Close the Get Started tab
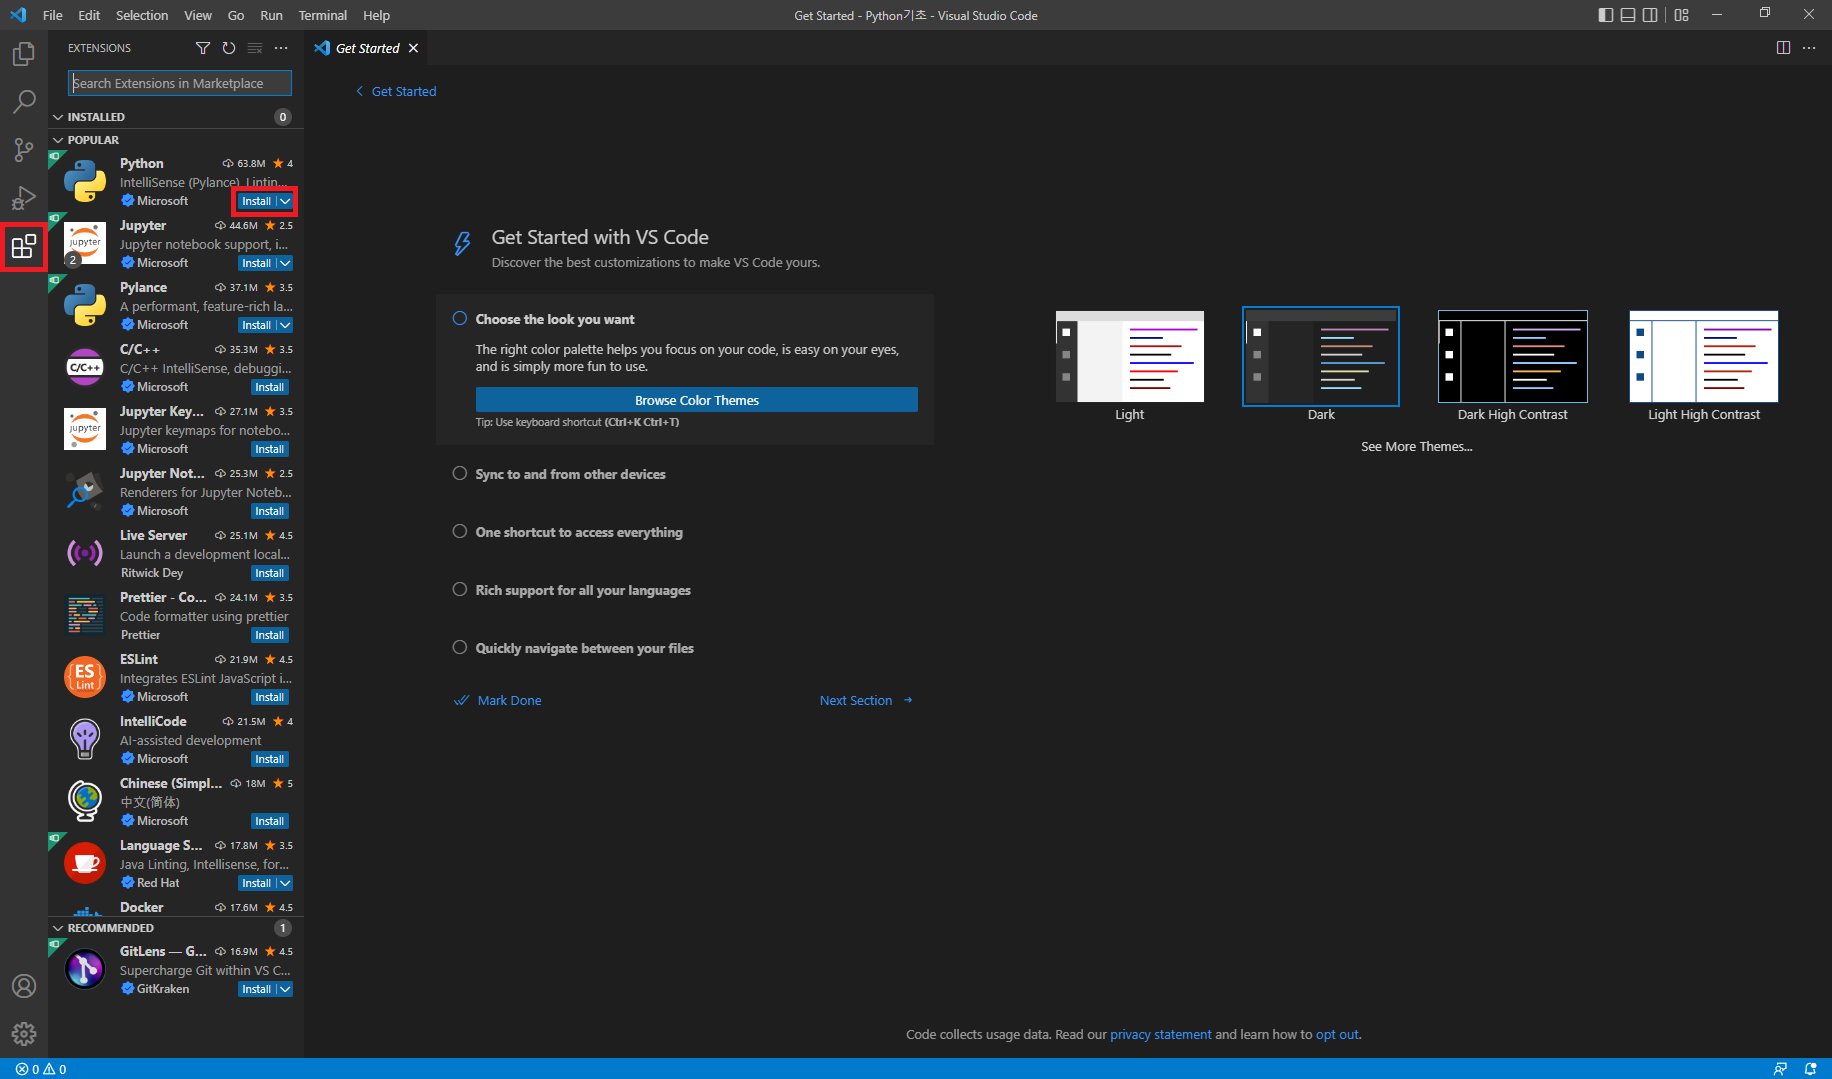1832x1079 pixels. pyautogui.click(x=413, y=48)
